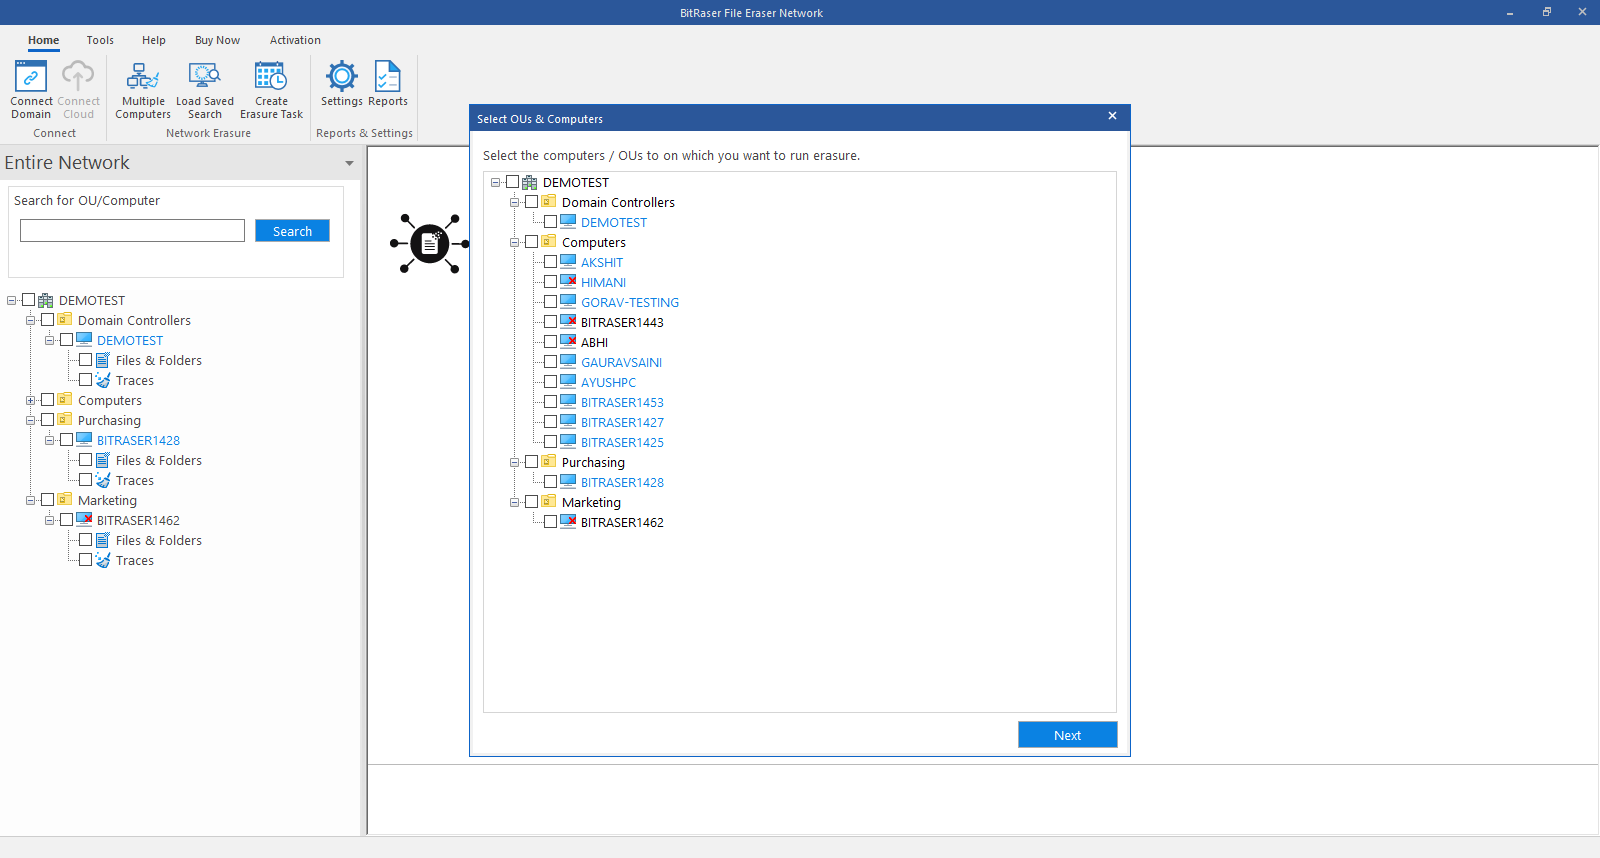
Task: Close the Select OUs & Computers dialog
Action: point(1112,116)
